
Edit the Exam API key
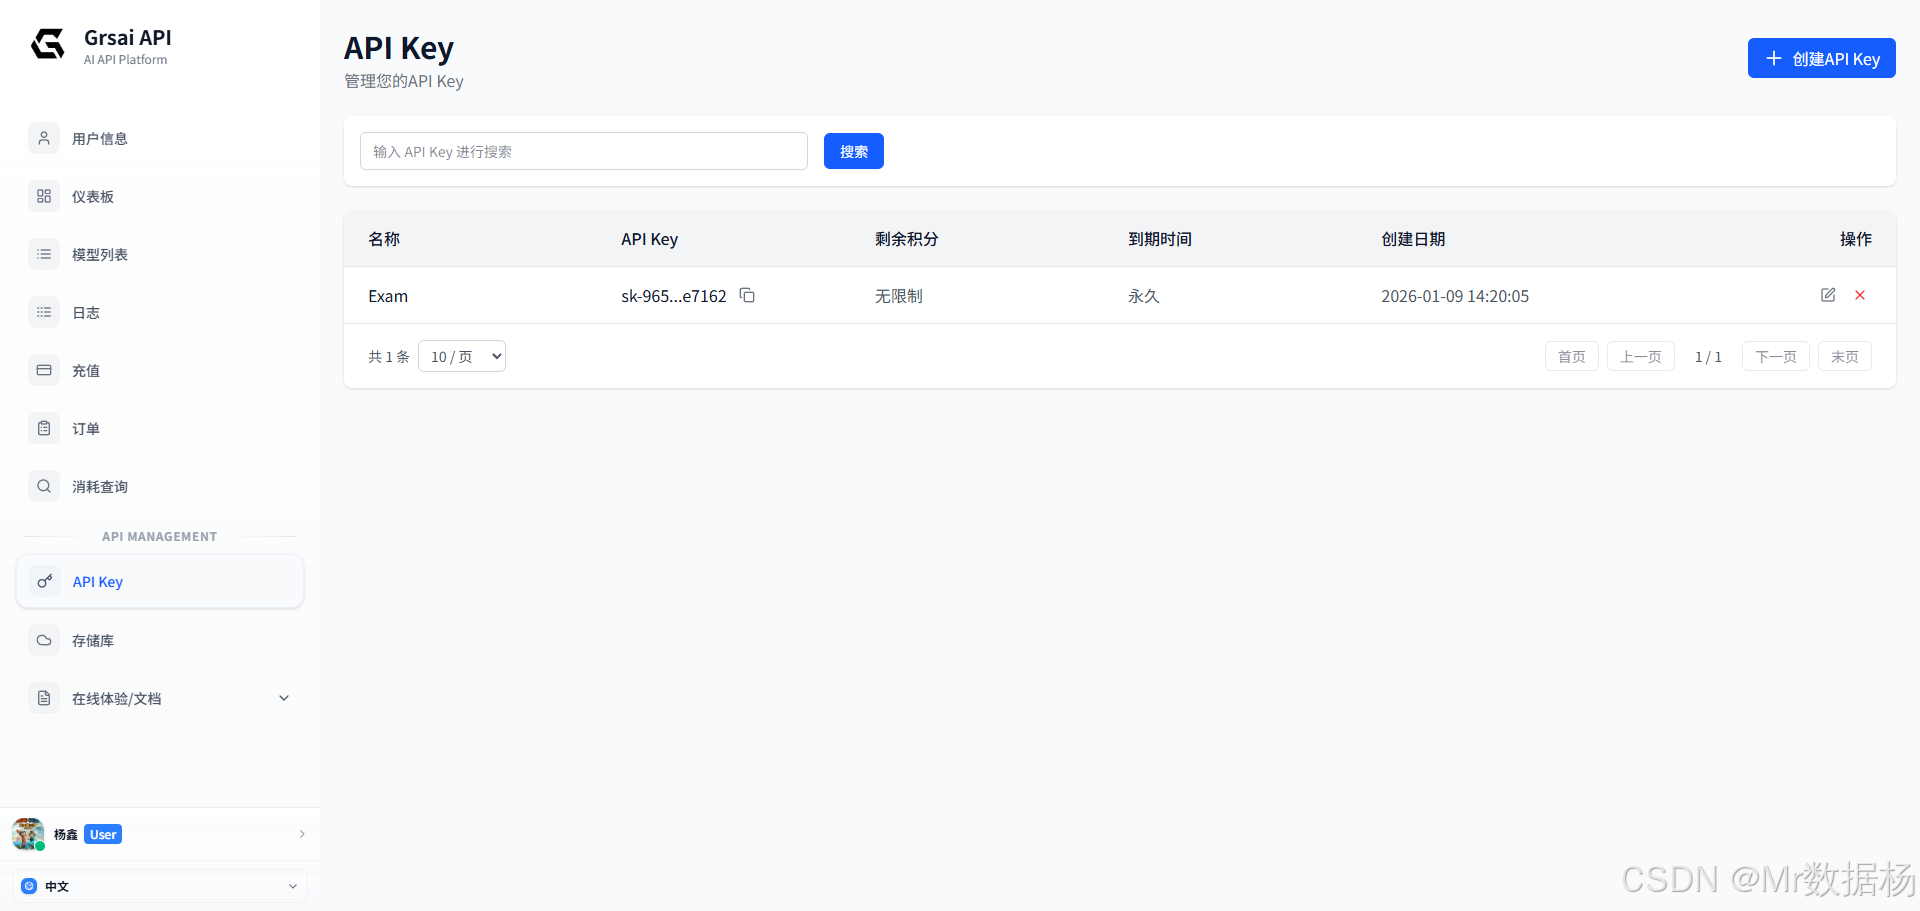(1828, 295)
